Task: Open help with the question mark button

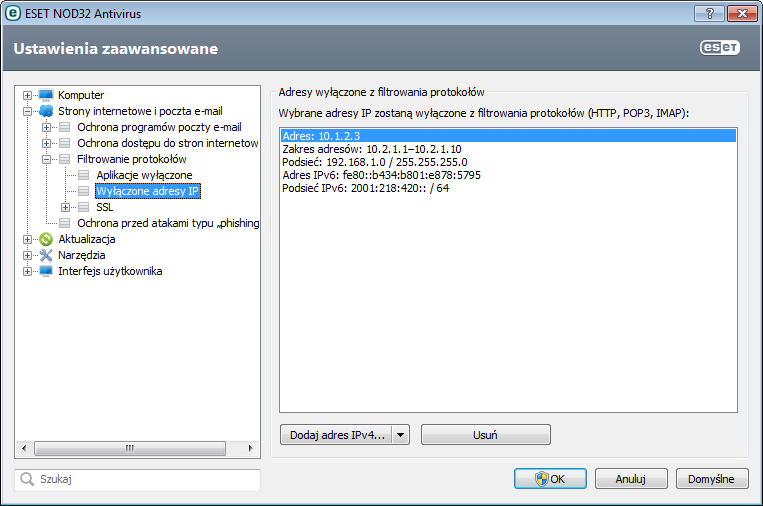Action: pos(709,13)
